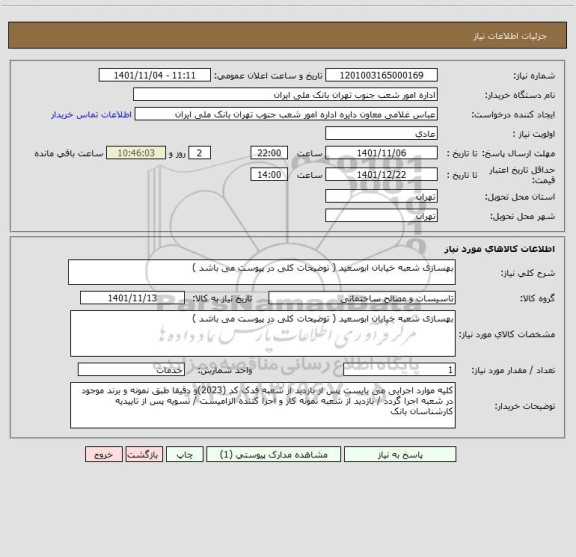Click the اطلاعات کالاهای مورد نیاز heading

click(500, 249)
